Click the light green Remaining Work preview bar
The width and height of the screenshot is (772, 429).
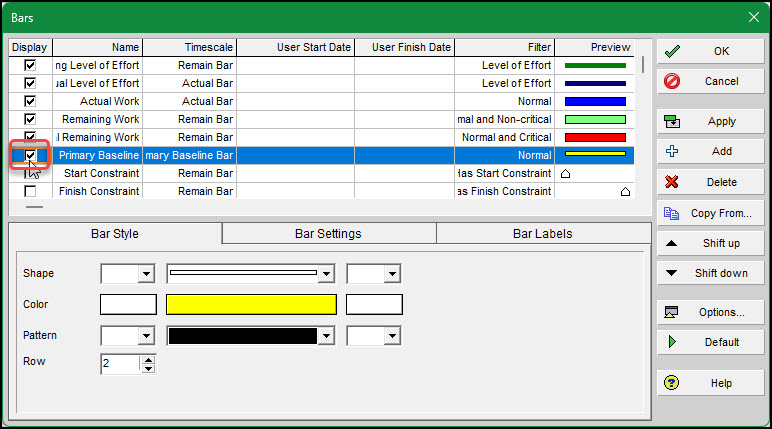(595, 119)
